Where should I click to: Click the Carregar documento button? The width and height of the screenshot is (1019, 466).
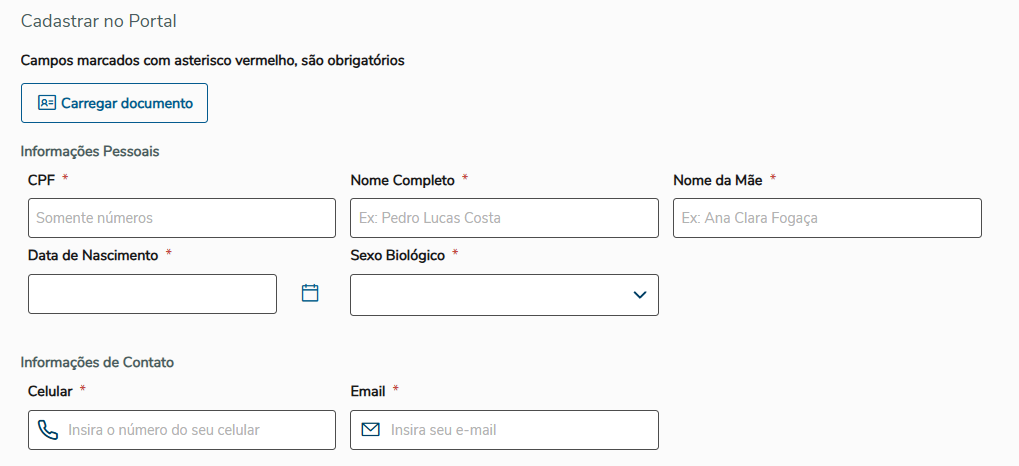click(114, 103)
